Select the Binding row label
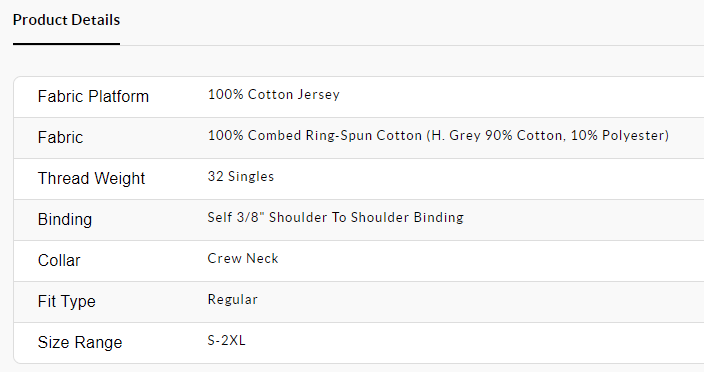This screenshot has height=372, width=704. coord(65,219)
